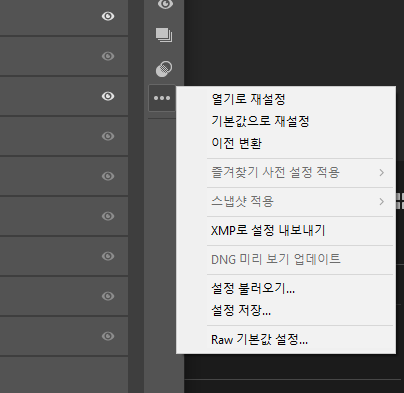Expand 즐겨찾기 사전 설정 적용 submenu arrow
The image size is (404, 393).
[x=382, y=173]
